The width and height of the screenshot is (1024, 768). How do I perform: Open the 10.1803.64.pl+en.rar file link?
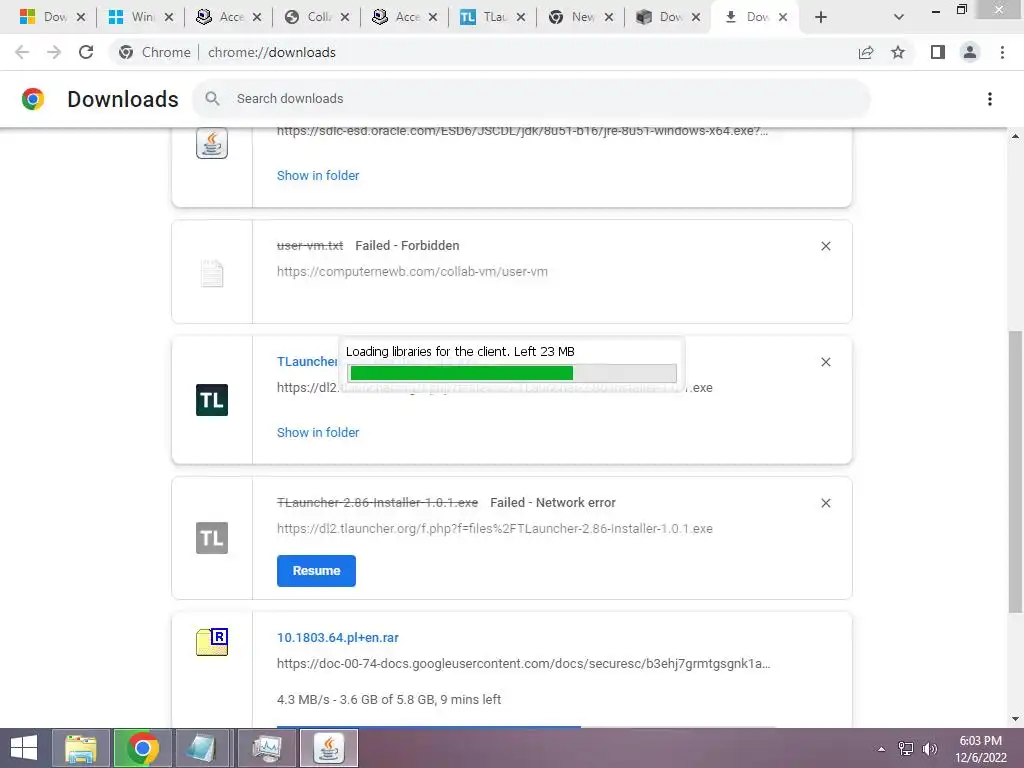click(338, 637)
